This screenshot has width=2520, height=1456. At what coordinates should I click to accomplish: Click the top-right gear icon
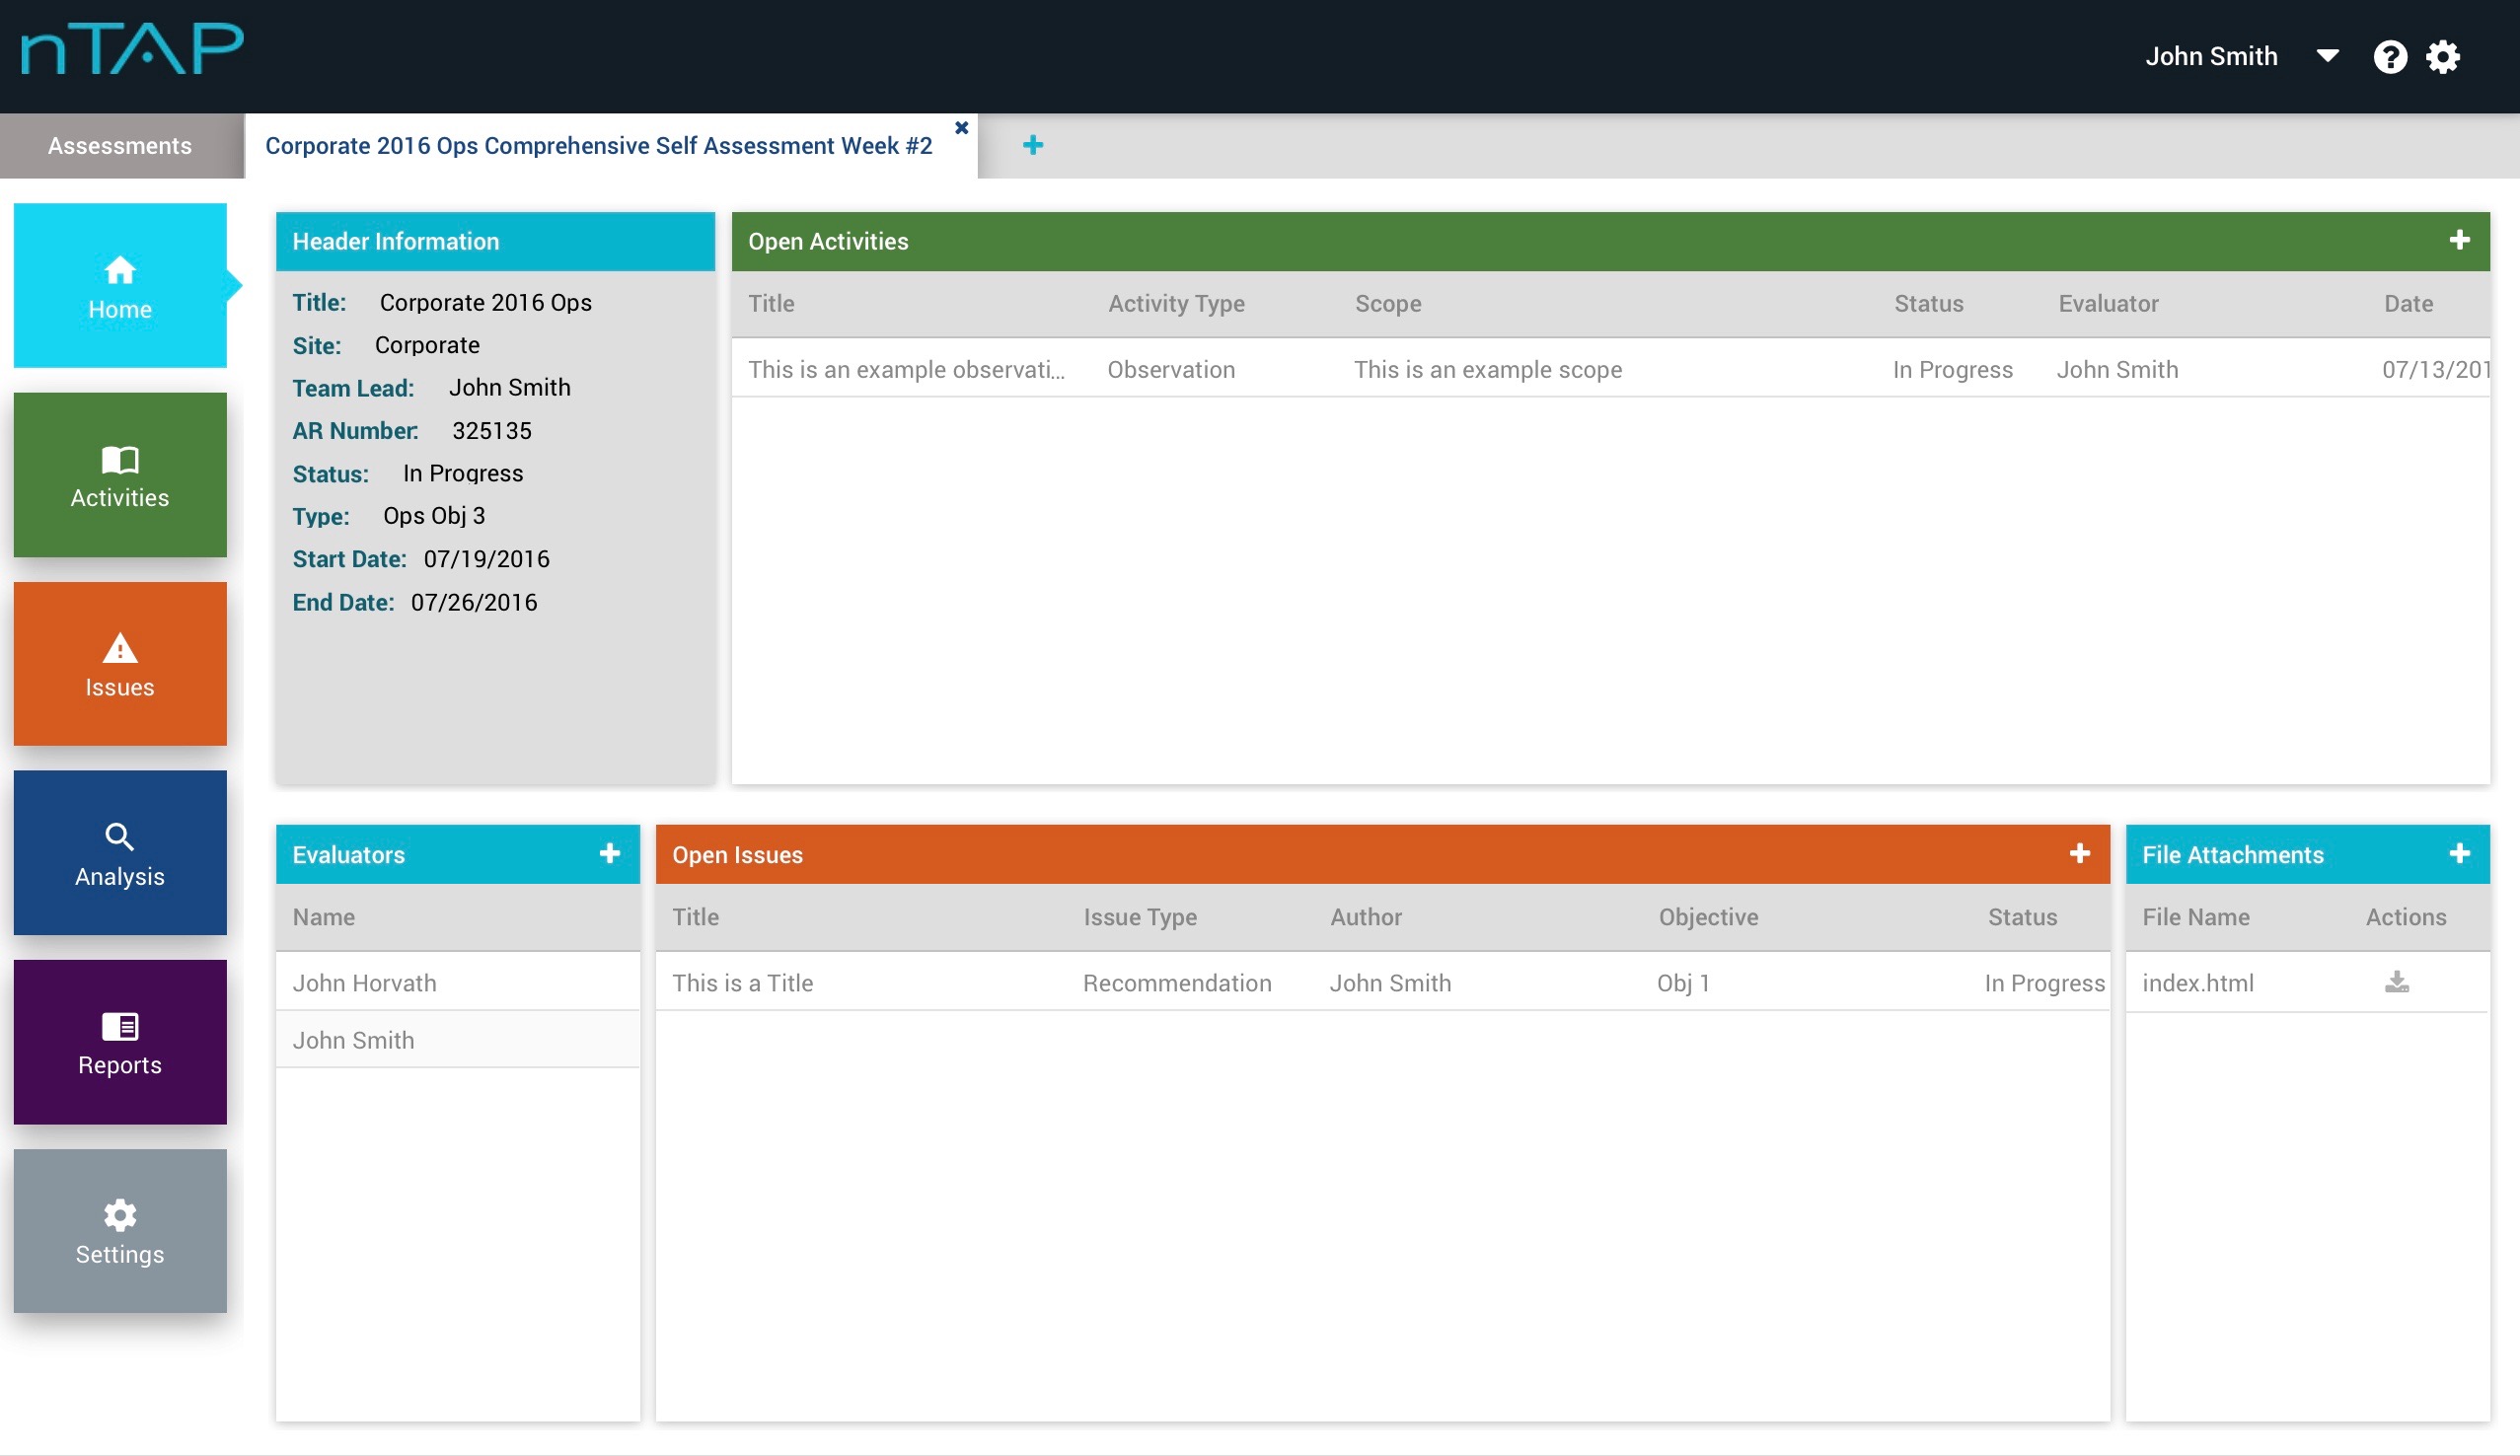(x=2443, y=57)
